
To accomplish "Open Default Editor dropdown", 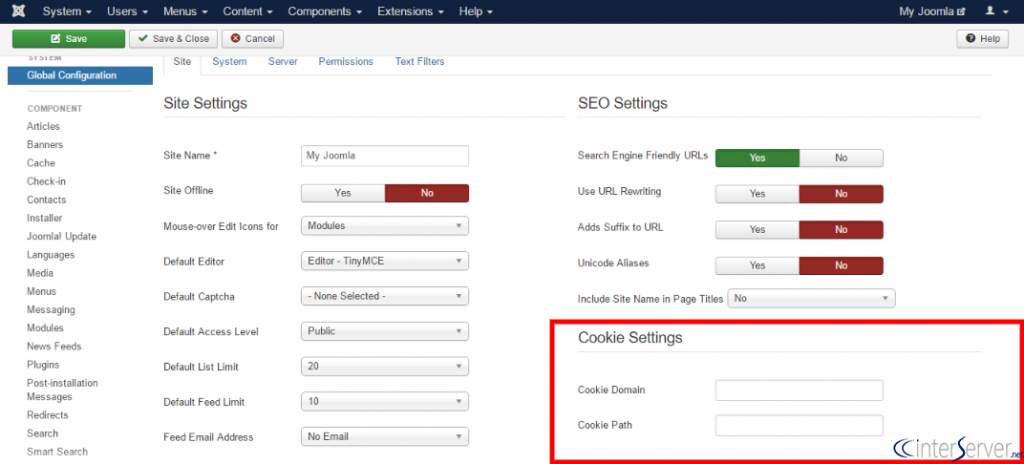I will pos(385,261).
